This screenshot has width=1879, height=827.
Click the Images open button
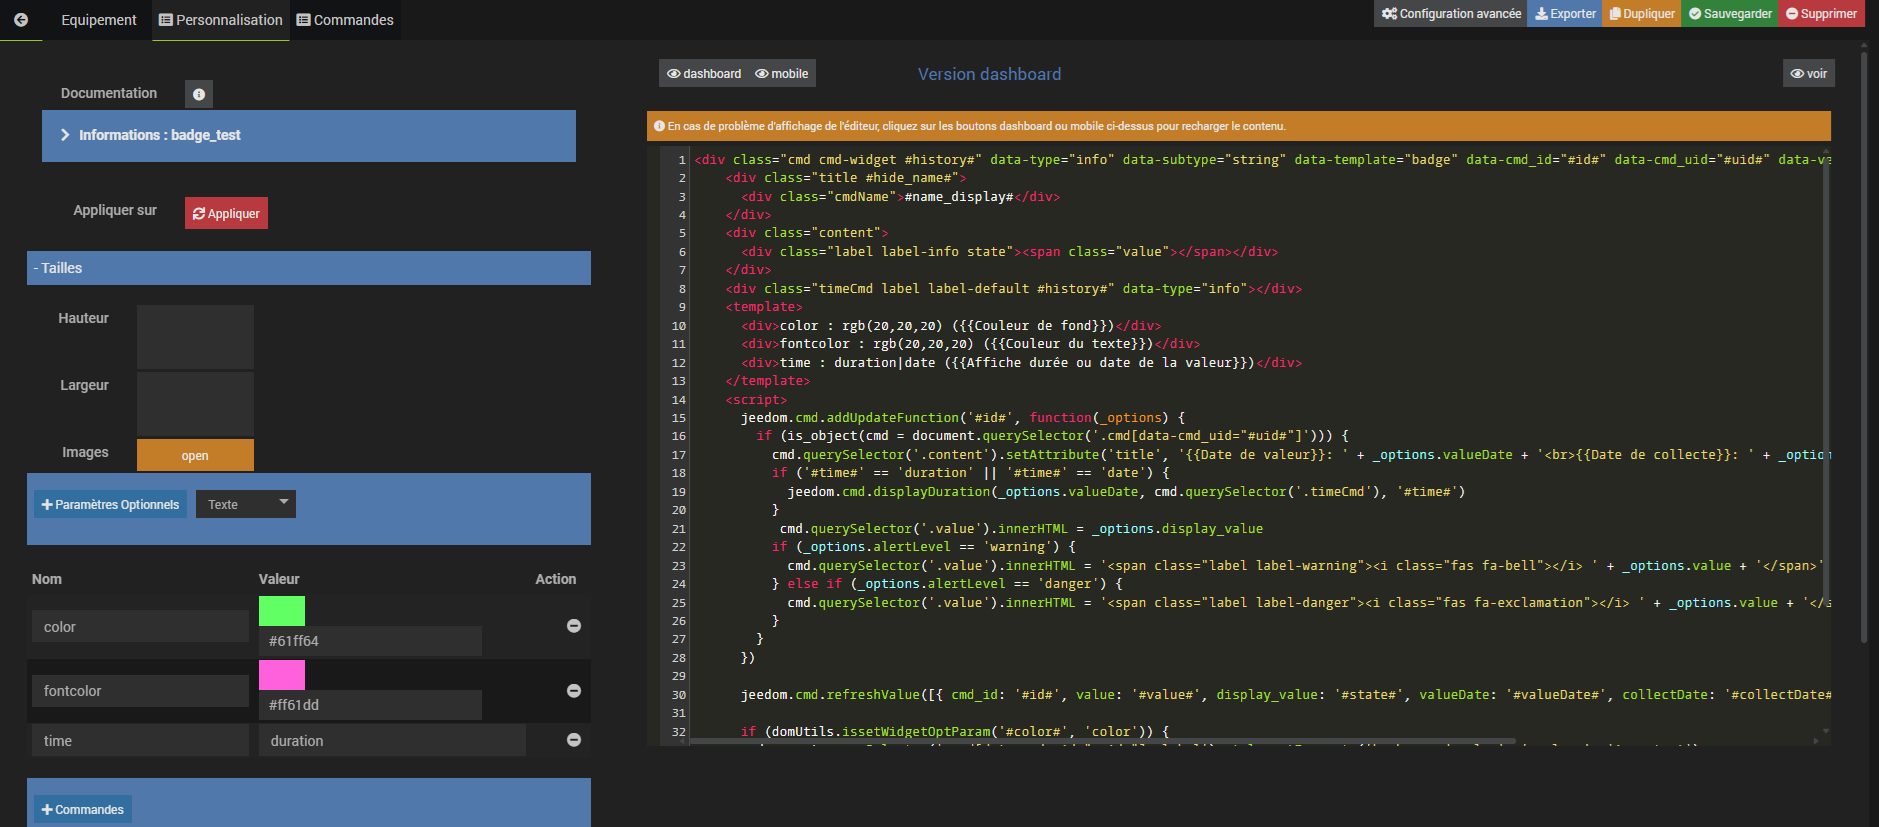[x=195, y=455]
